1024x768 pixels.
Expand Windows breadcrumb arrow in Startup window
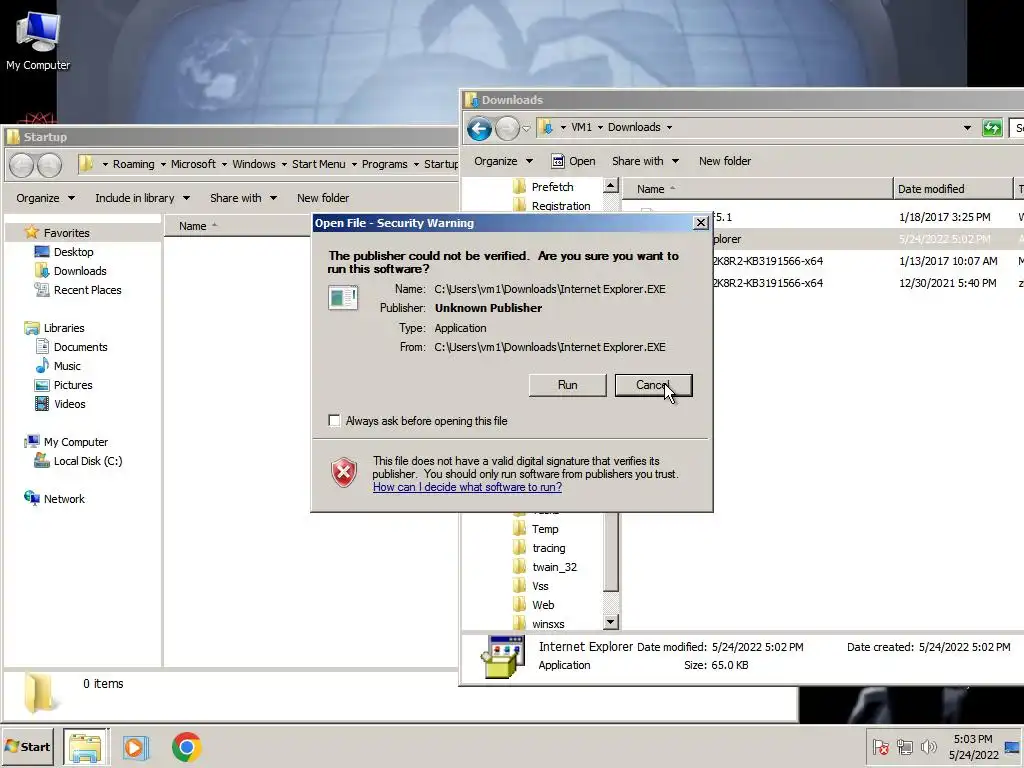click(x=284, y=165)
